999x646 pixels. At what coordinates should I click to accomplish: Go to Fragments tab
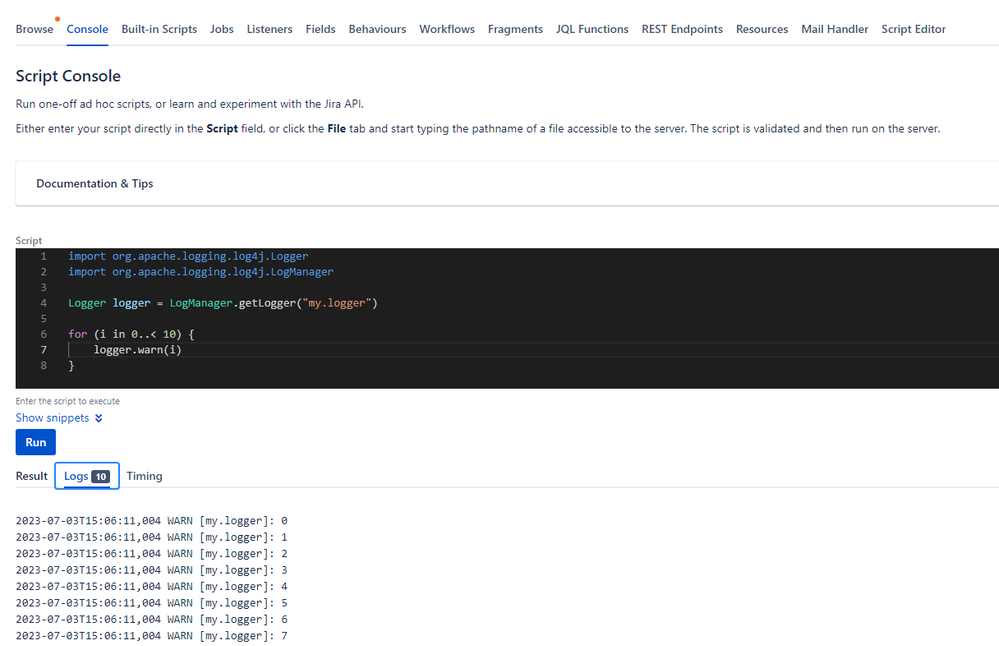(x=515, y=29)
